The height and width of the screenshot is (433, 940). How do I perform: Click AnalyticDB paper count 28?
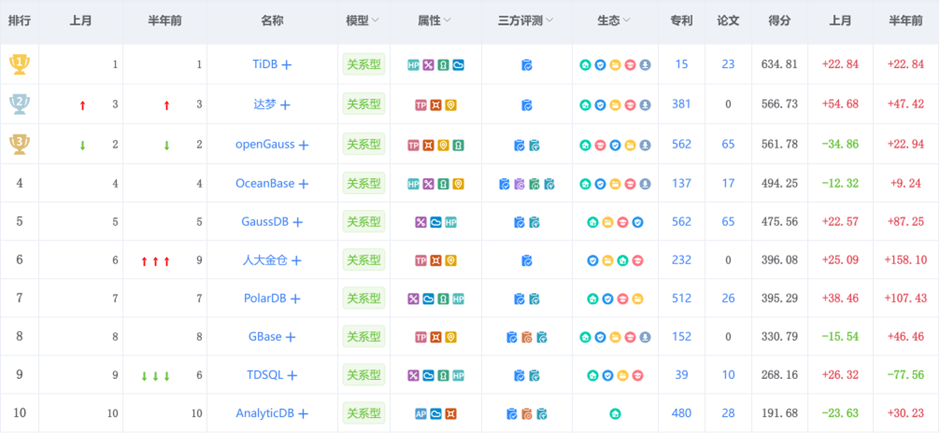tap(728, 413)
